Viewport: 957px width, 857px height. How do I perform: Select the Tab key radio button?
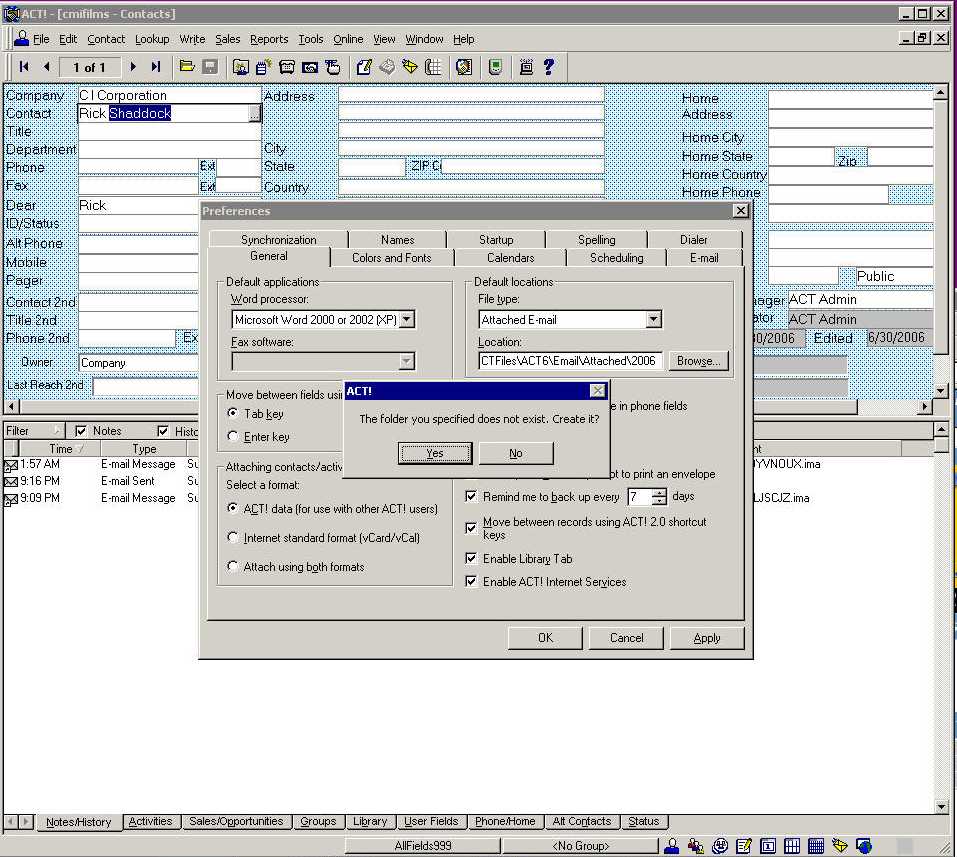(233, 413)
